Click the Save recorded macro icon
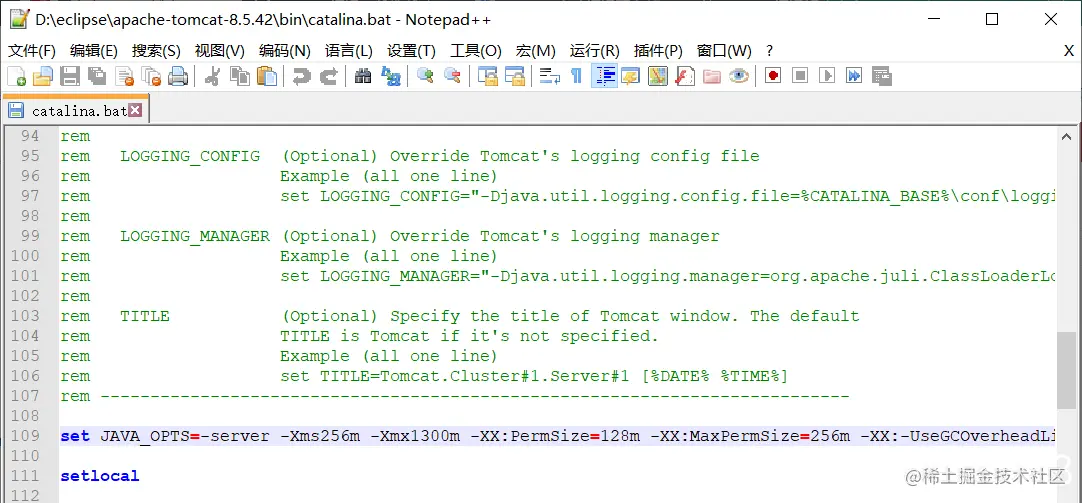The image size is (1082, 503). 881,76
